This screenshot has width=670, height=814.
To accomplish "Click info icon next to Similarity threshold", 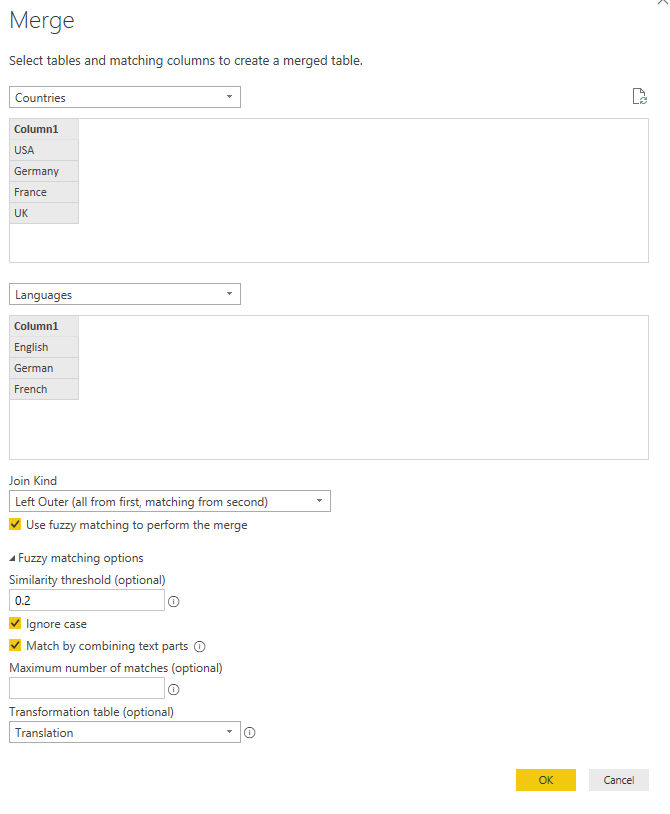I will pos(173,601).
